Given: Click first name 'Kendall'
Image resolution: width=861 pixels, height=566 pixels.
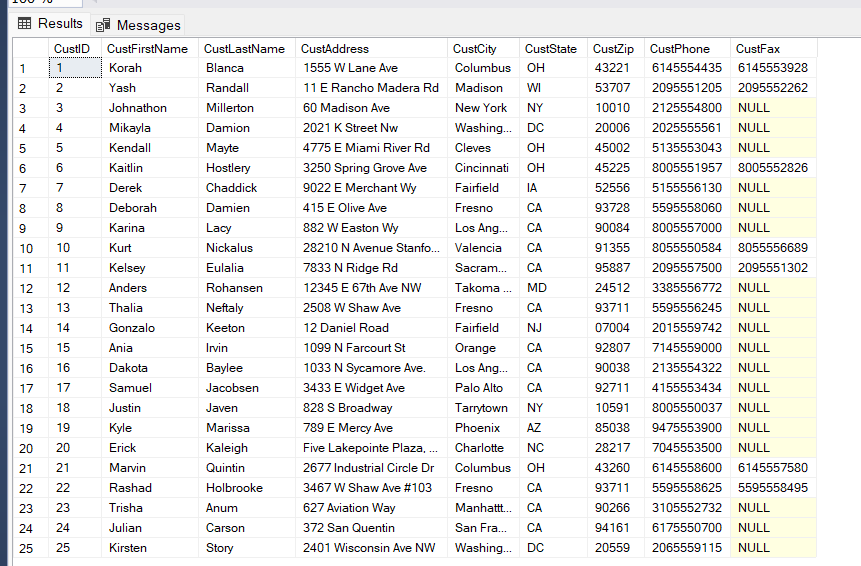Looking at the screenshot, I should pos(150,148).
